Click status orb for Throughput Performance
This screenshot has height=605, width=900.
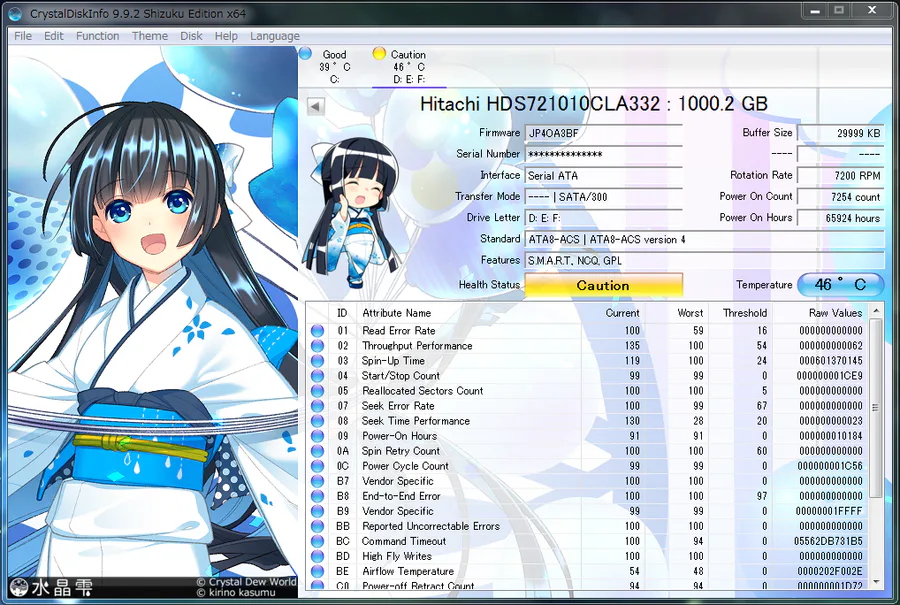click(317, 346)
